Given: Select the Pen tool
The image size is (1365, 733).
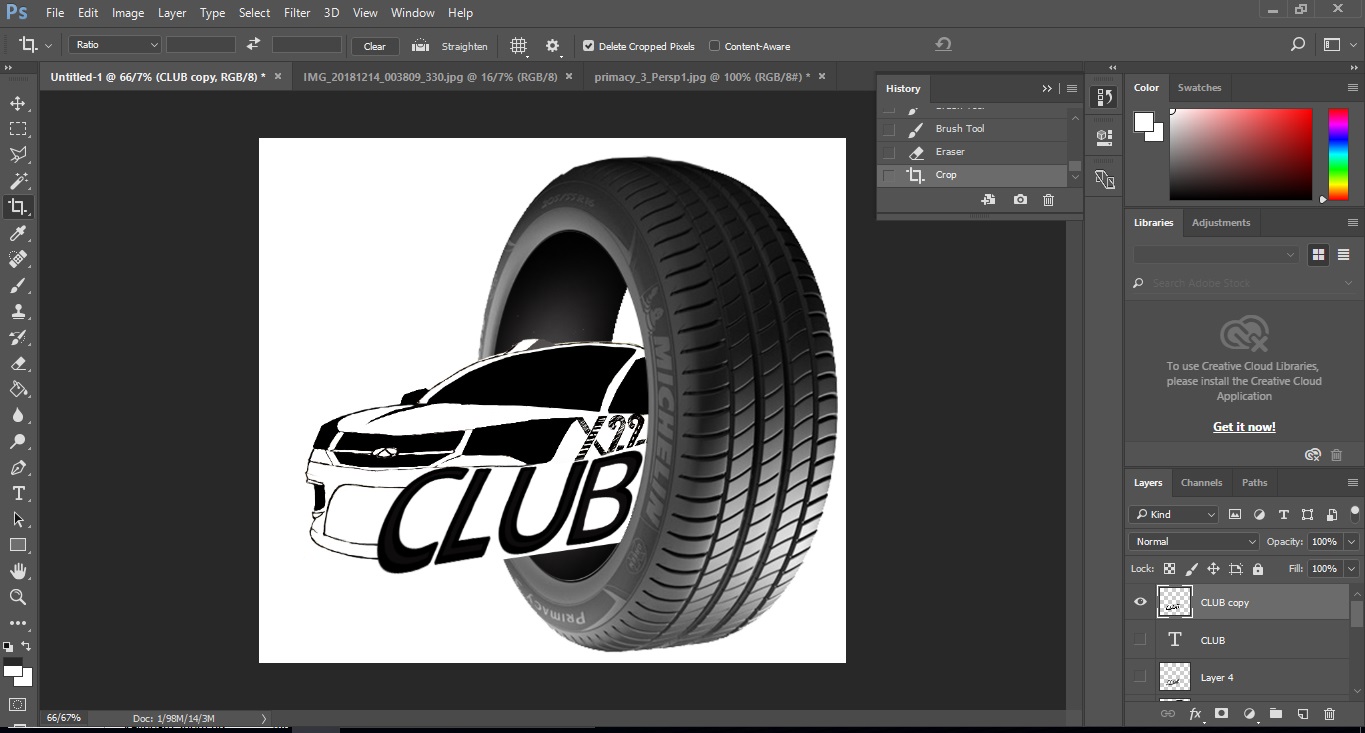Looking at the screenshot, I should tap(18, 467).
